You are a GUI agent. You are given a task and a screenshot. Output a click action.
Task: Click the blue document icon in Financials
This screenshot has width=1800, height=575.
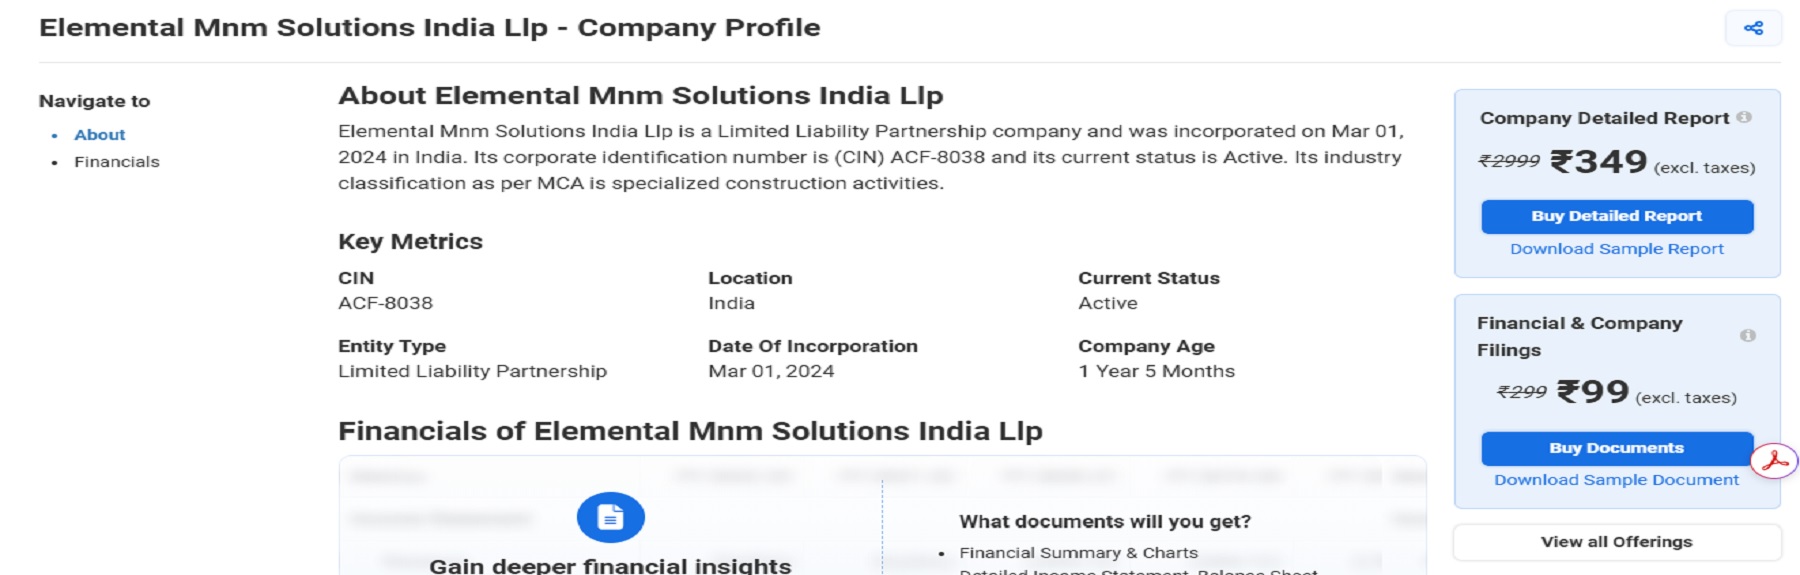point(610,517)
